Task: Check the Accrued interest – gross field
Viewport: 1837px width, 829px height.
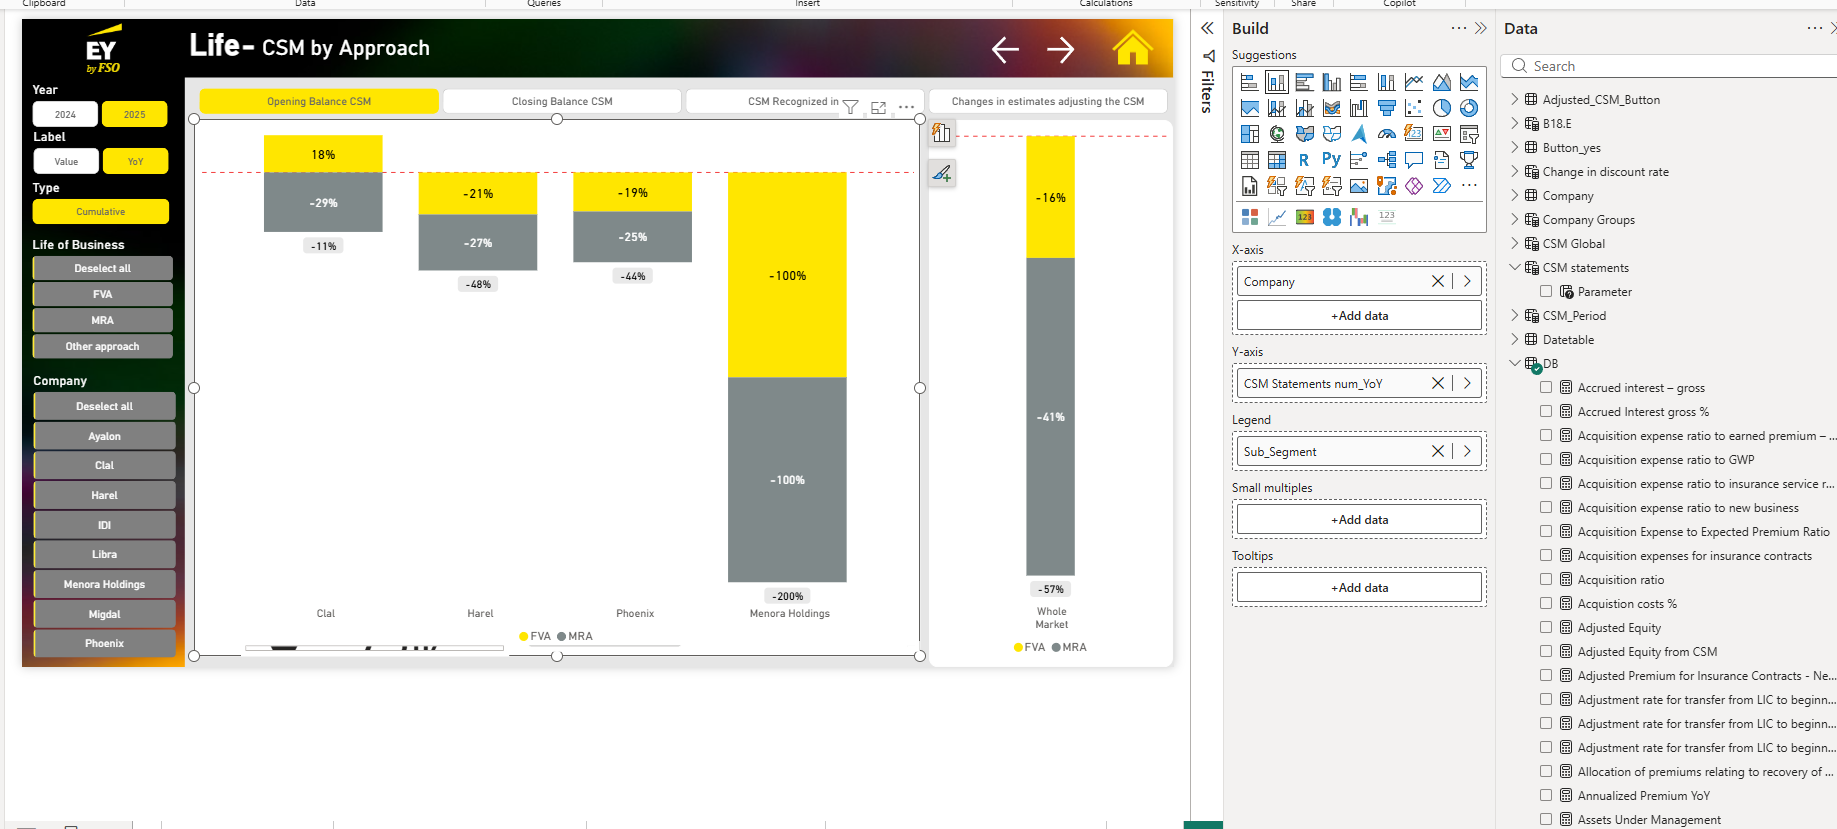Action: 1546,387
